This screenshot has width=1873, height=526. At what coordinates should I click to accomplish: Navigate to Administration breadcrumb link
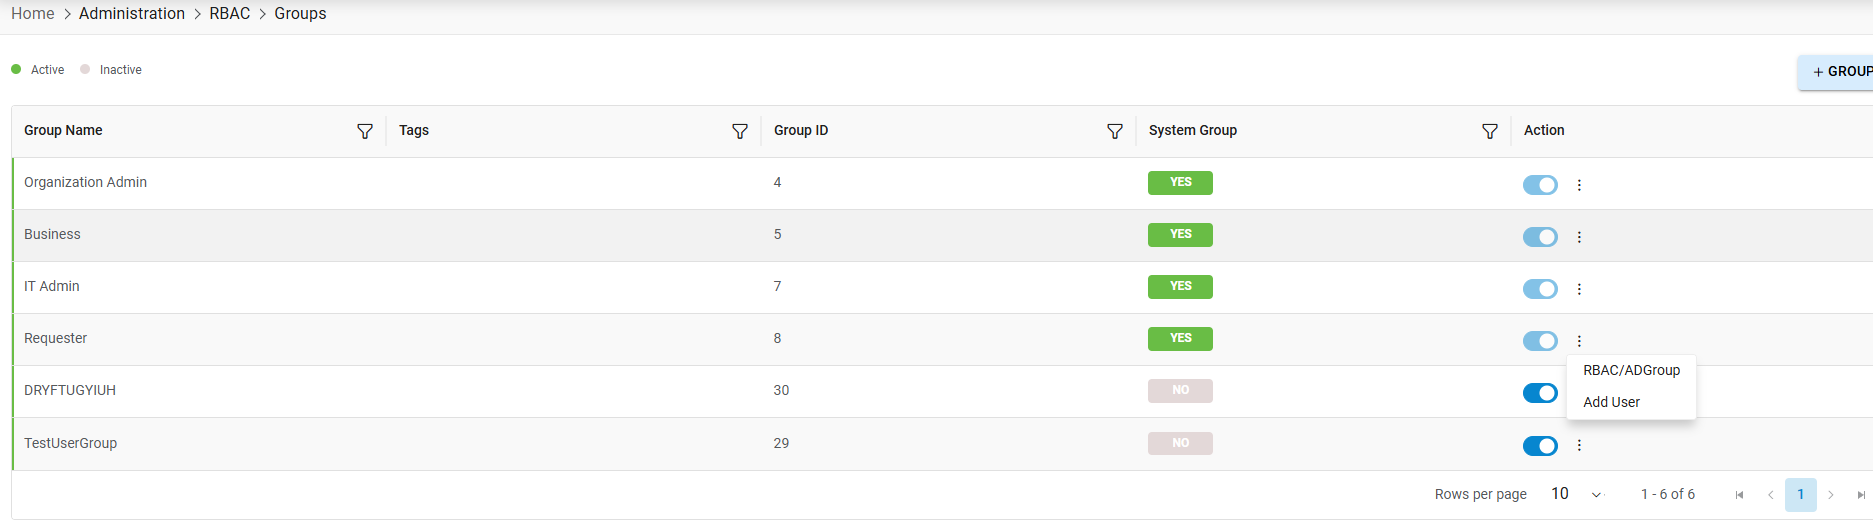[x=132, y=14]
